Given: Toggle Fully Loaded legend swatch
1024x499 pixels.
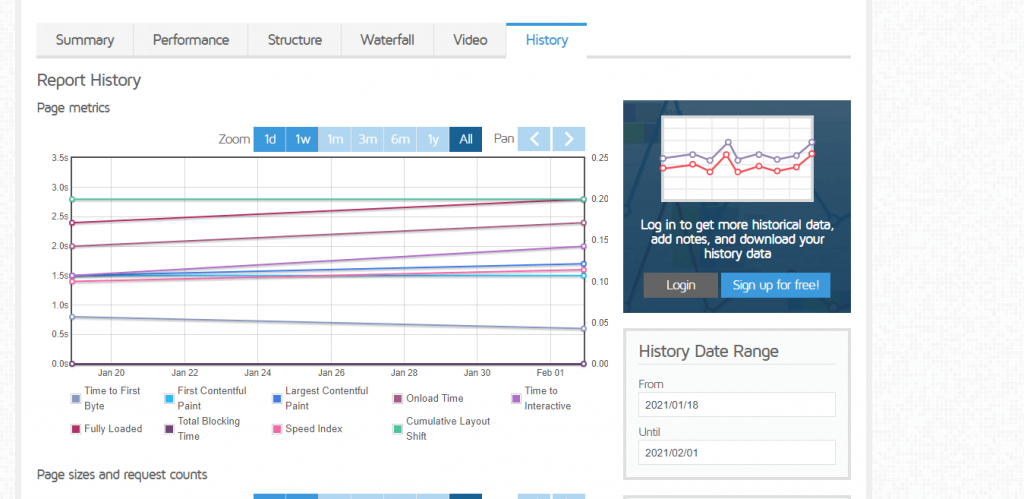Looking at the screenshot, I should pyautogui.click(x=75, y=429).
